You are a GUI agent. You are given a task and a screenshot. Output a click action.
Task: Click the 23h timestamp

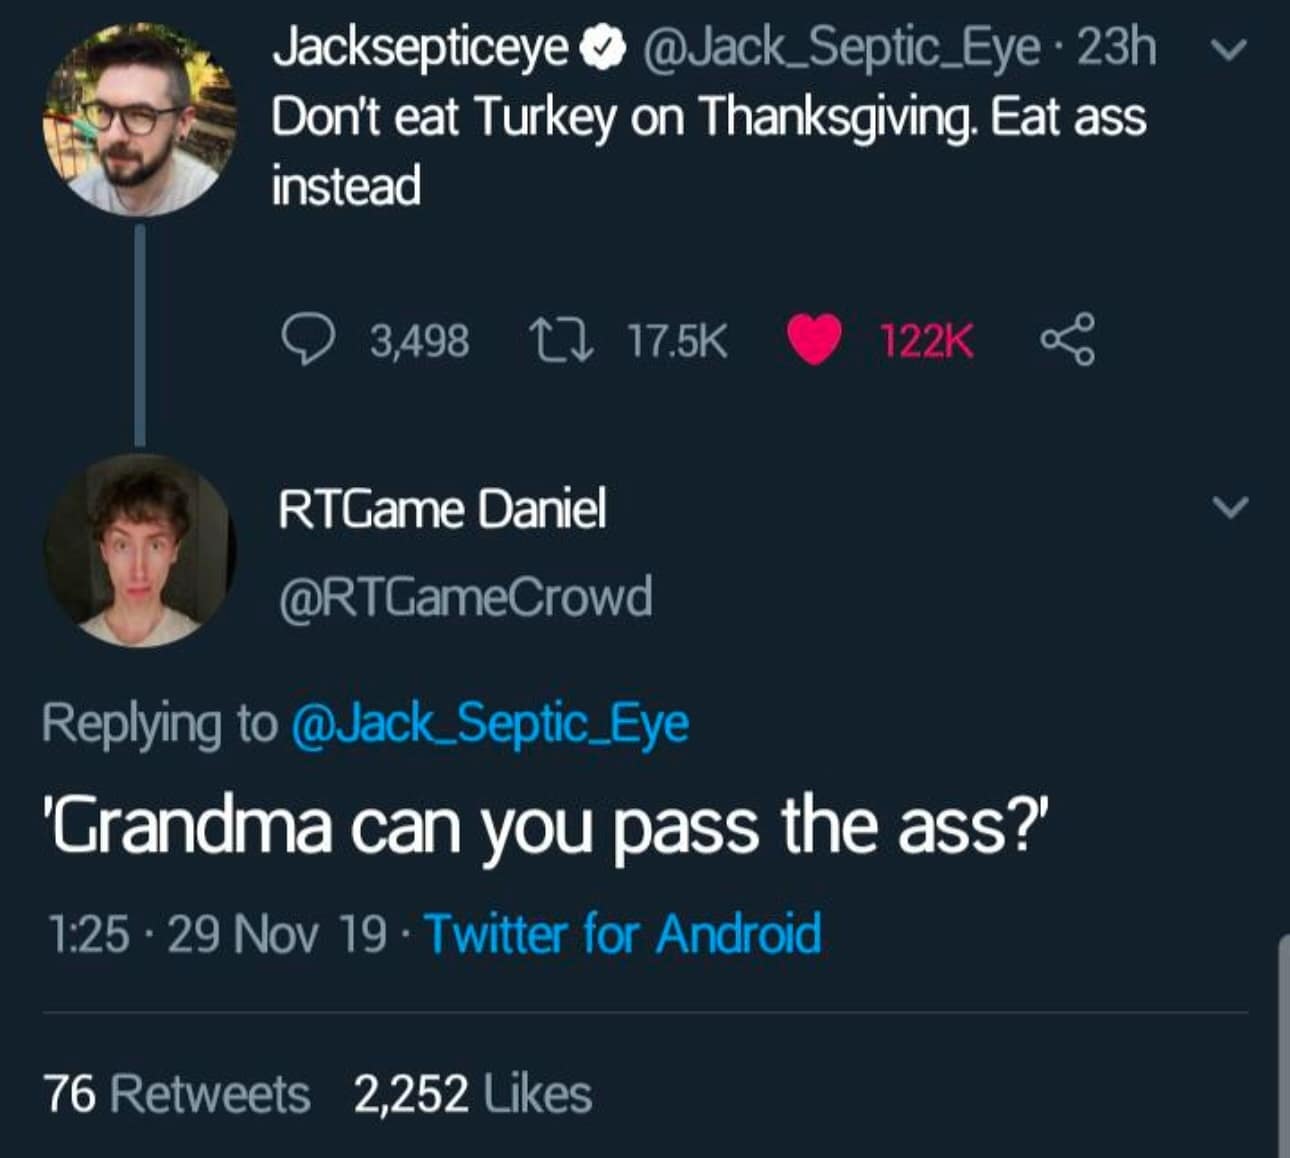pyautogui.click(x=1115, y=48)
